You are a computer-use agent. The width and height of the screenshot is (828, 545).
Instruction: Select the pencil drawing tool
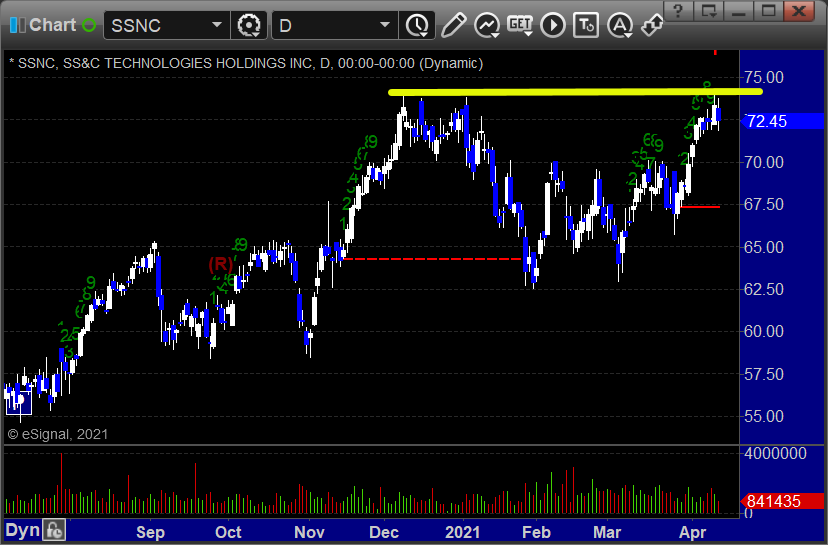[x=453, y=25]
